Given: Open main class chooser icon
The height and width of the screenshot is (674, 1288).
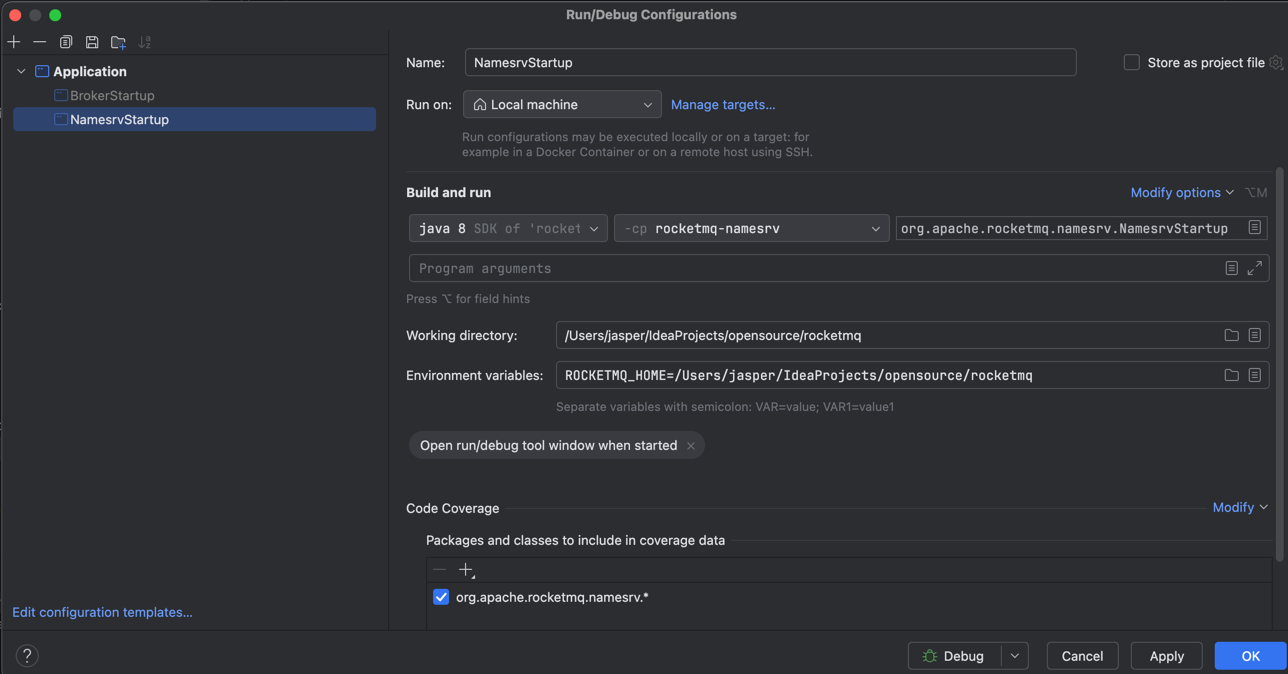Looking at the screenshot, I should (1255, 228).
